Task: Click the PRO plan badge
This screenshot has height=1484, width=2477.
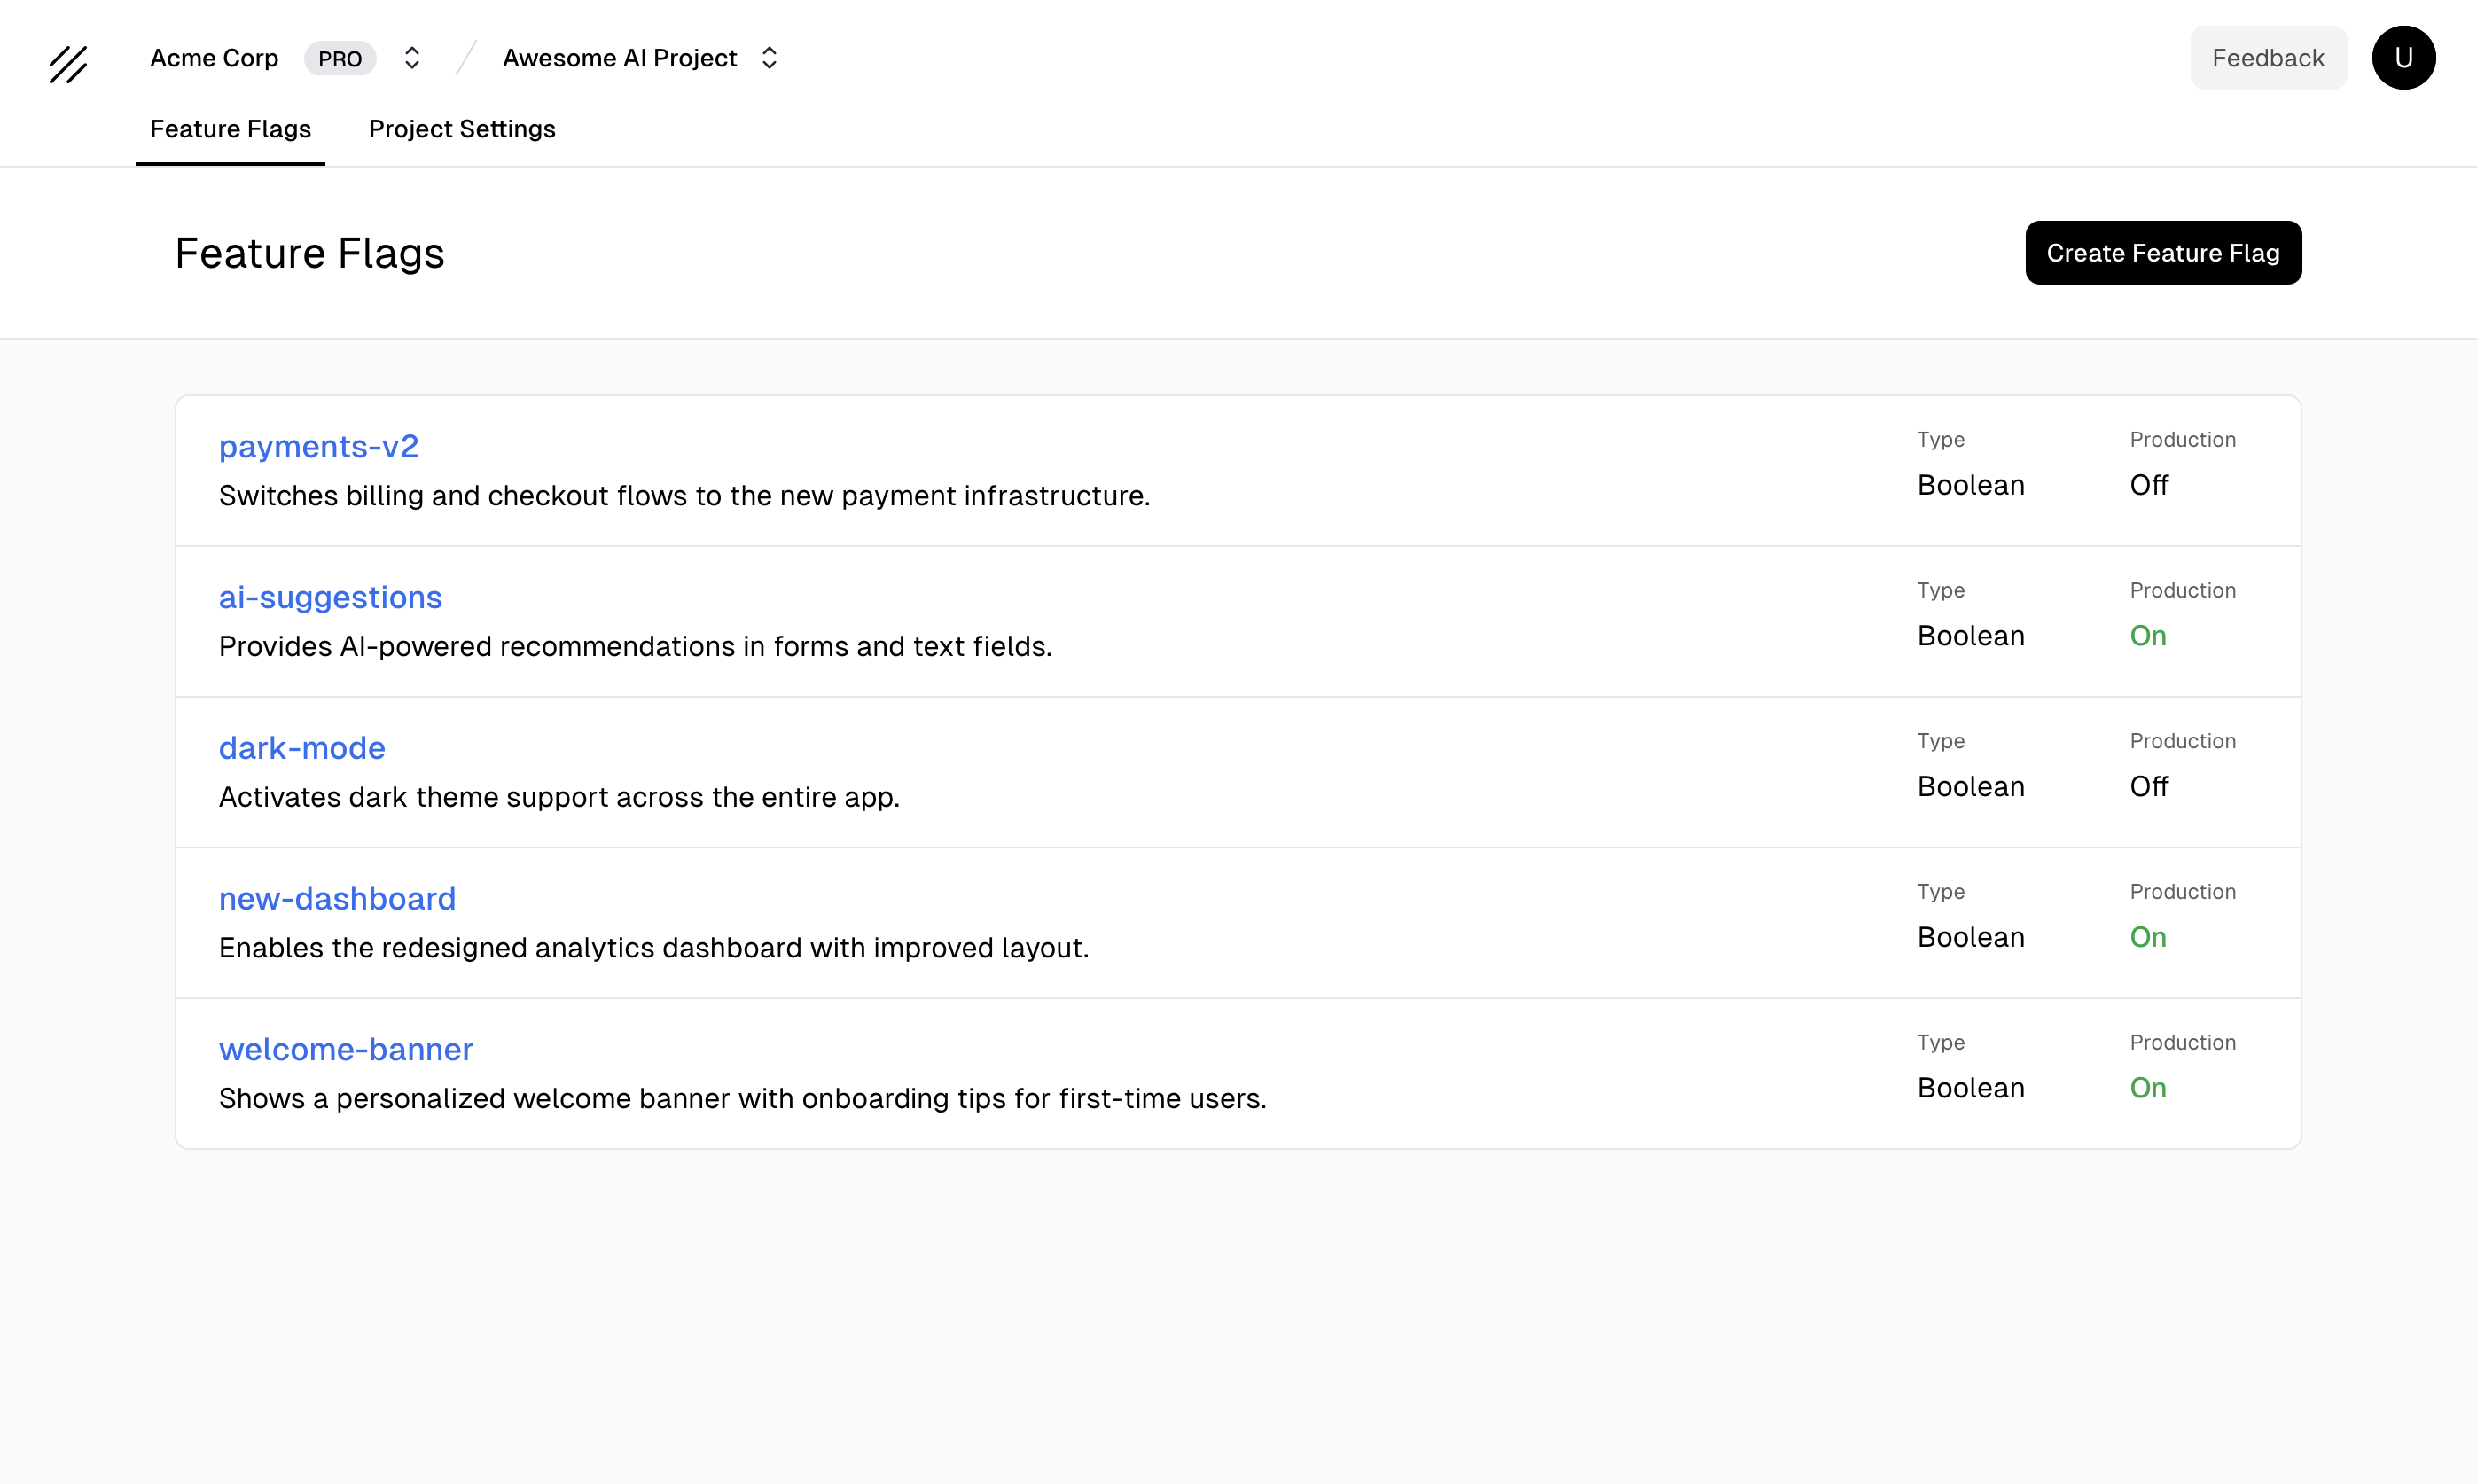Action: (x=340, y=58)
